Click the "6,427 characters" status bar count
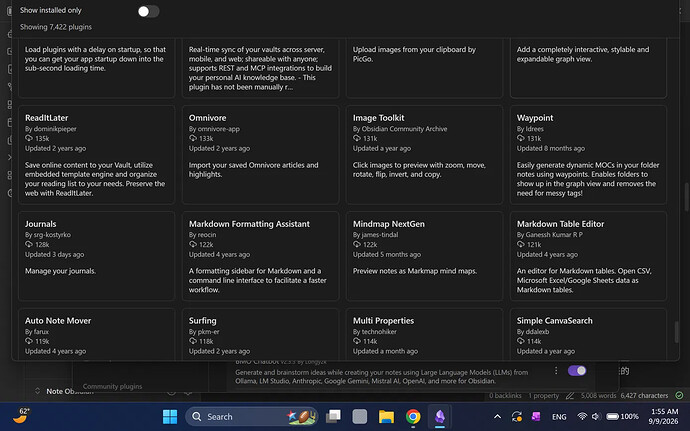Viewport: 690px width, 431px height. tap(644, 395)
